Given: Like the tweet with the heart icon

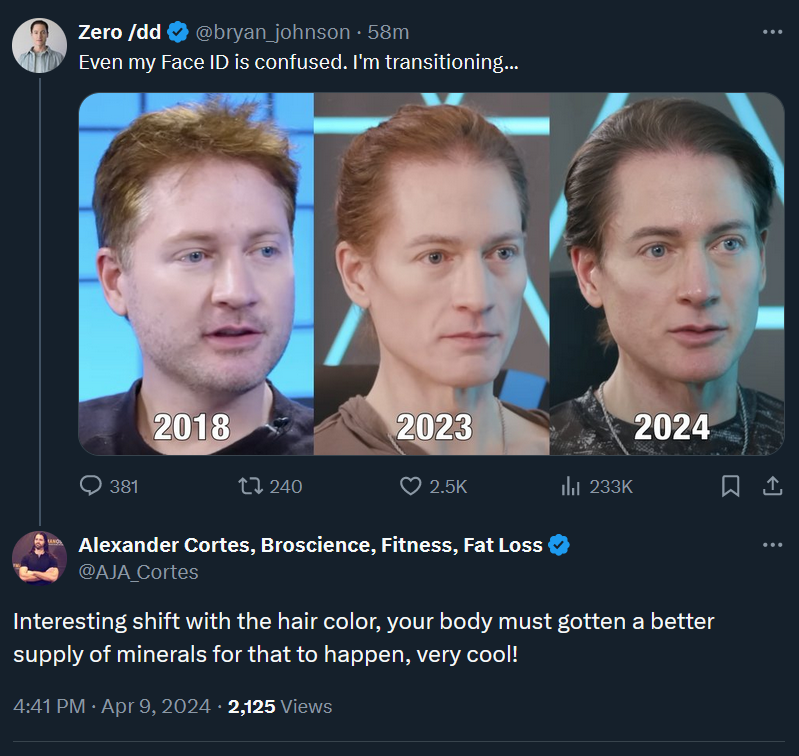Looking at the screenshot, I should click(410, 486).
